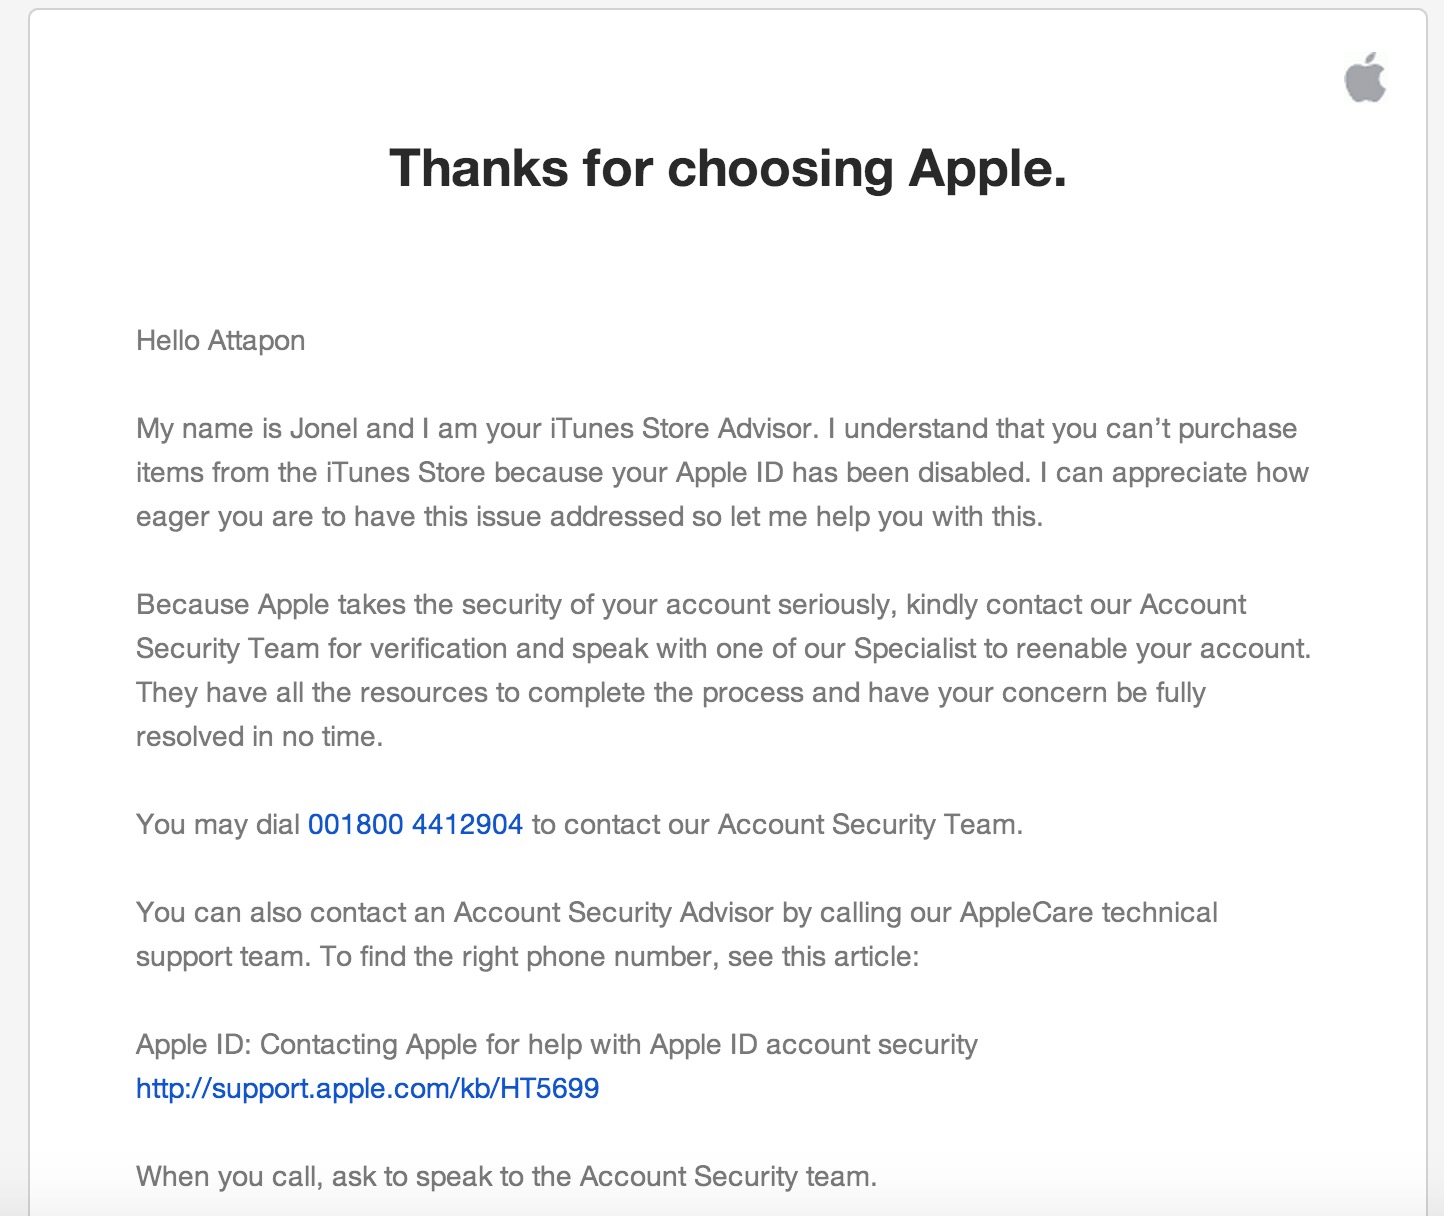This screenshot has height=1216, width=1444.
Task: Open the support.apple.com/kb/HT5699 link
Action: tap(367, 1089)
